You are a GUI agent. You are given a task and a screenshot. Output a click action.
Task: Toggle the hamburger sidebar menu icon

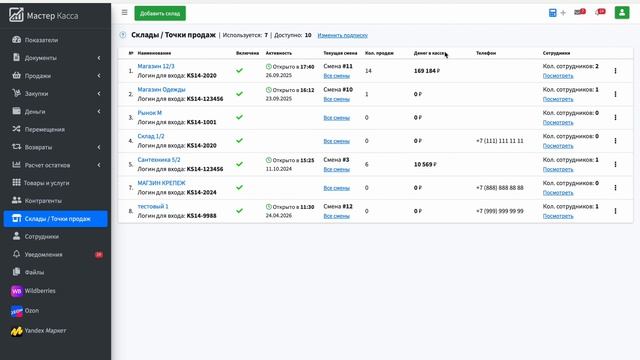tap(124, 13)
